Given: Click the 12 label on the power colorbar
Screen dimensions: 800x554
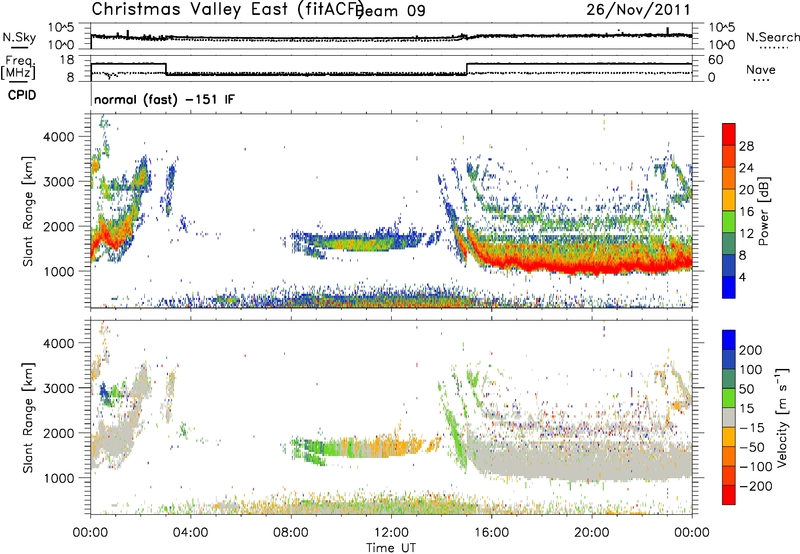Looking at the screenshot, I should [746, 234].
